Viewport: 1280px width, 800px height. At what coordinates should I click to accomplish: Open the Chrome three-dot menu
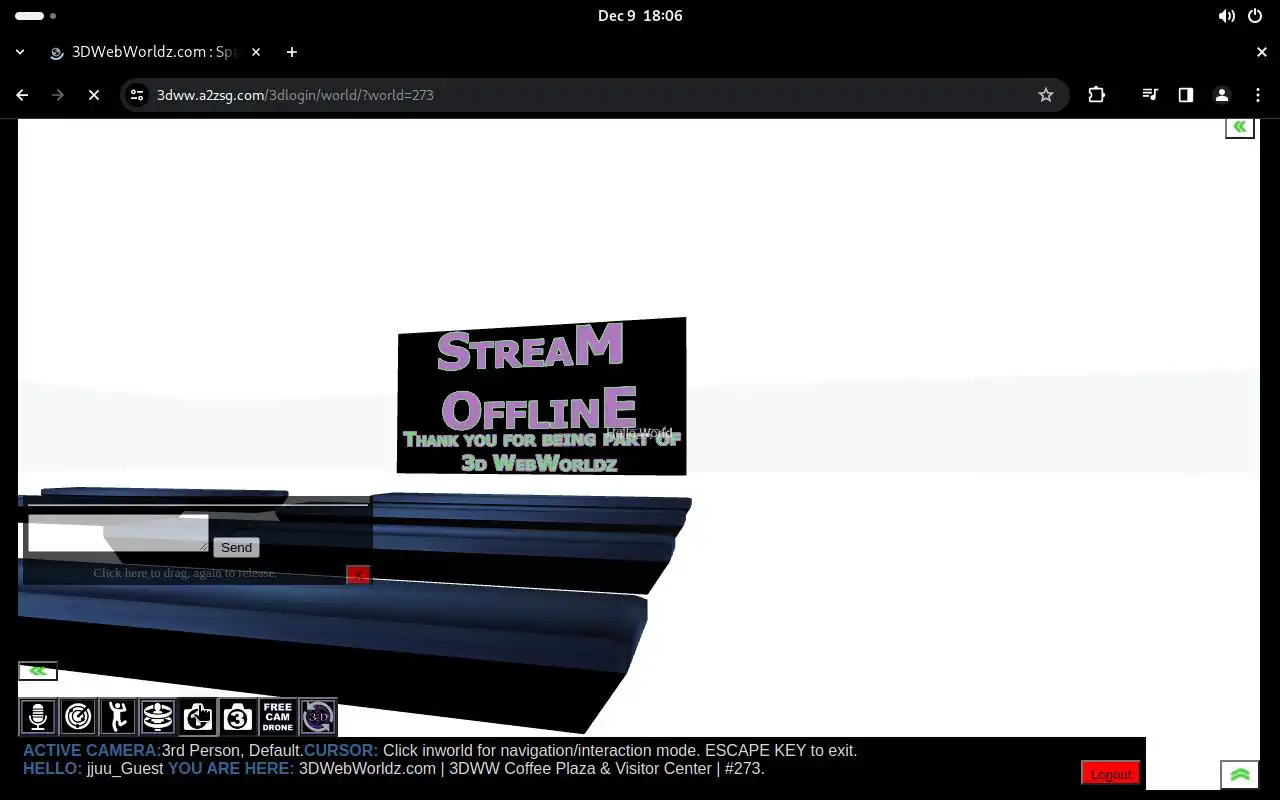coord(1258,95)
